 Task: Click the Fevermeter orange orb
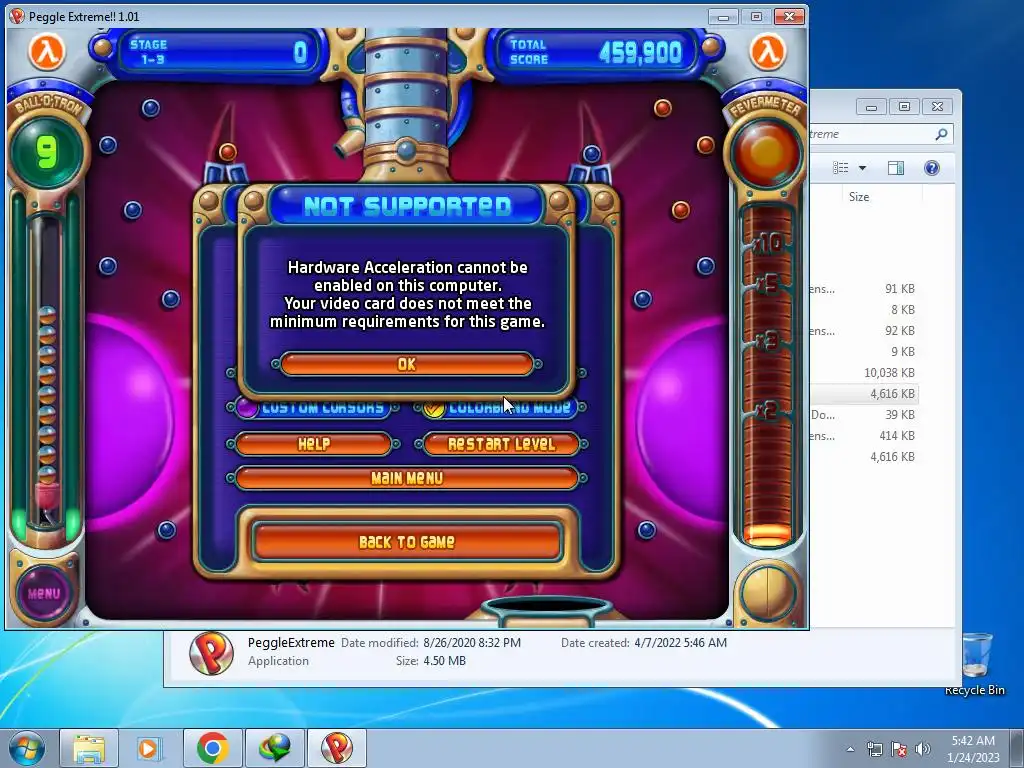[x=766, y=153]
